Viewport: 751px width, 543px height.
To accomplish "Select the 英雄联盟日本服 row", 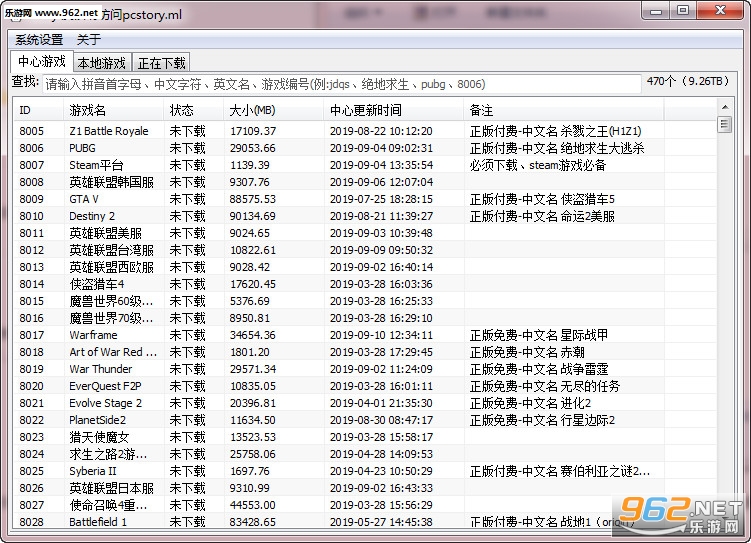I will click(x=365, y=488).
